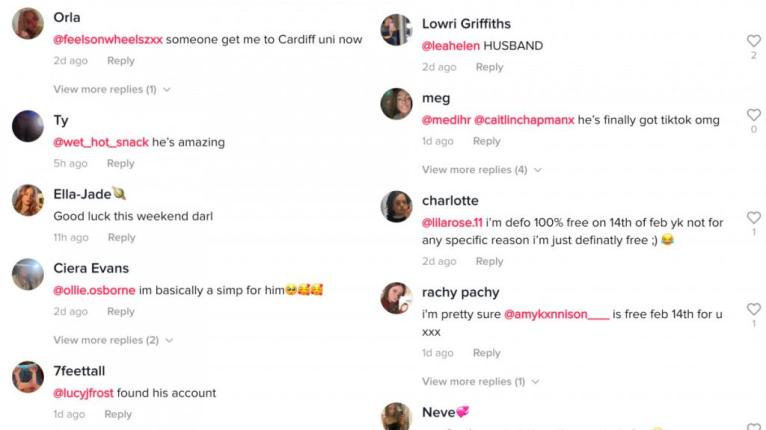Reply to charlotte's comment
Screen dimensions: 766x430
489,261
